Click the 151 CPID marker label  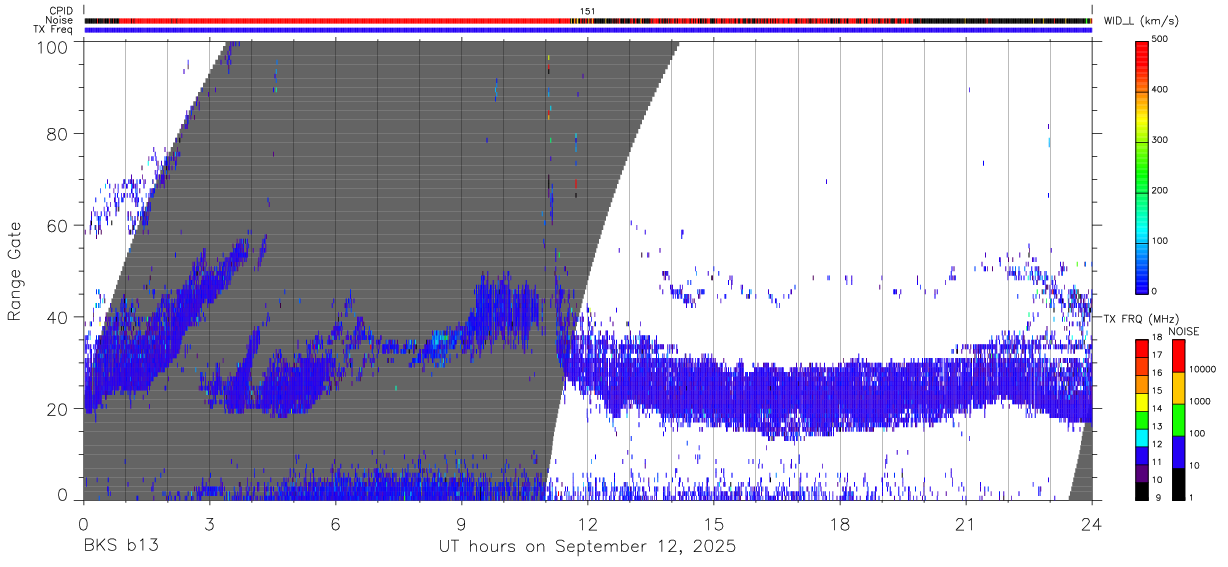coord(588,11)
